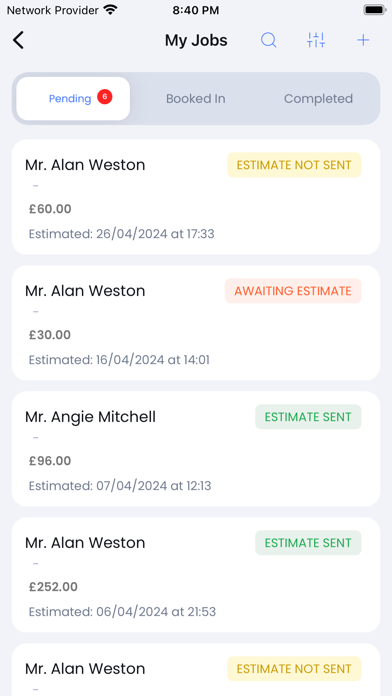392x696 pixels.
Task: Select the Pending tab
Action: tap(73, 99)
